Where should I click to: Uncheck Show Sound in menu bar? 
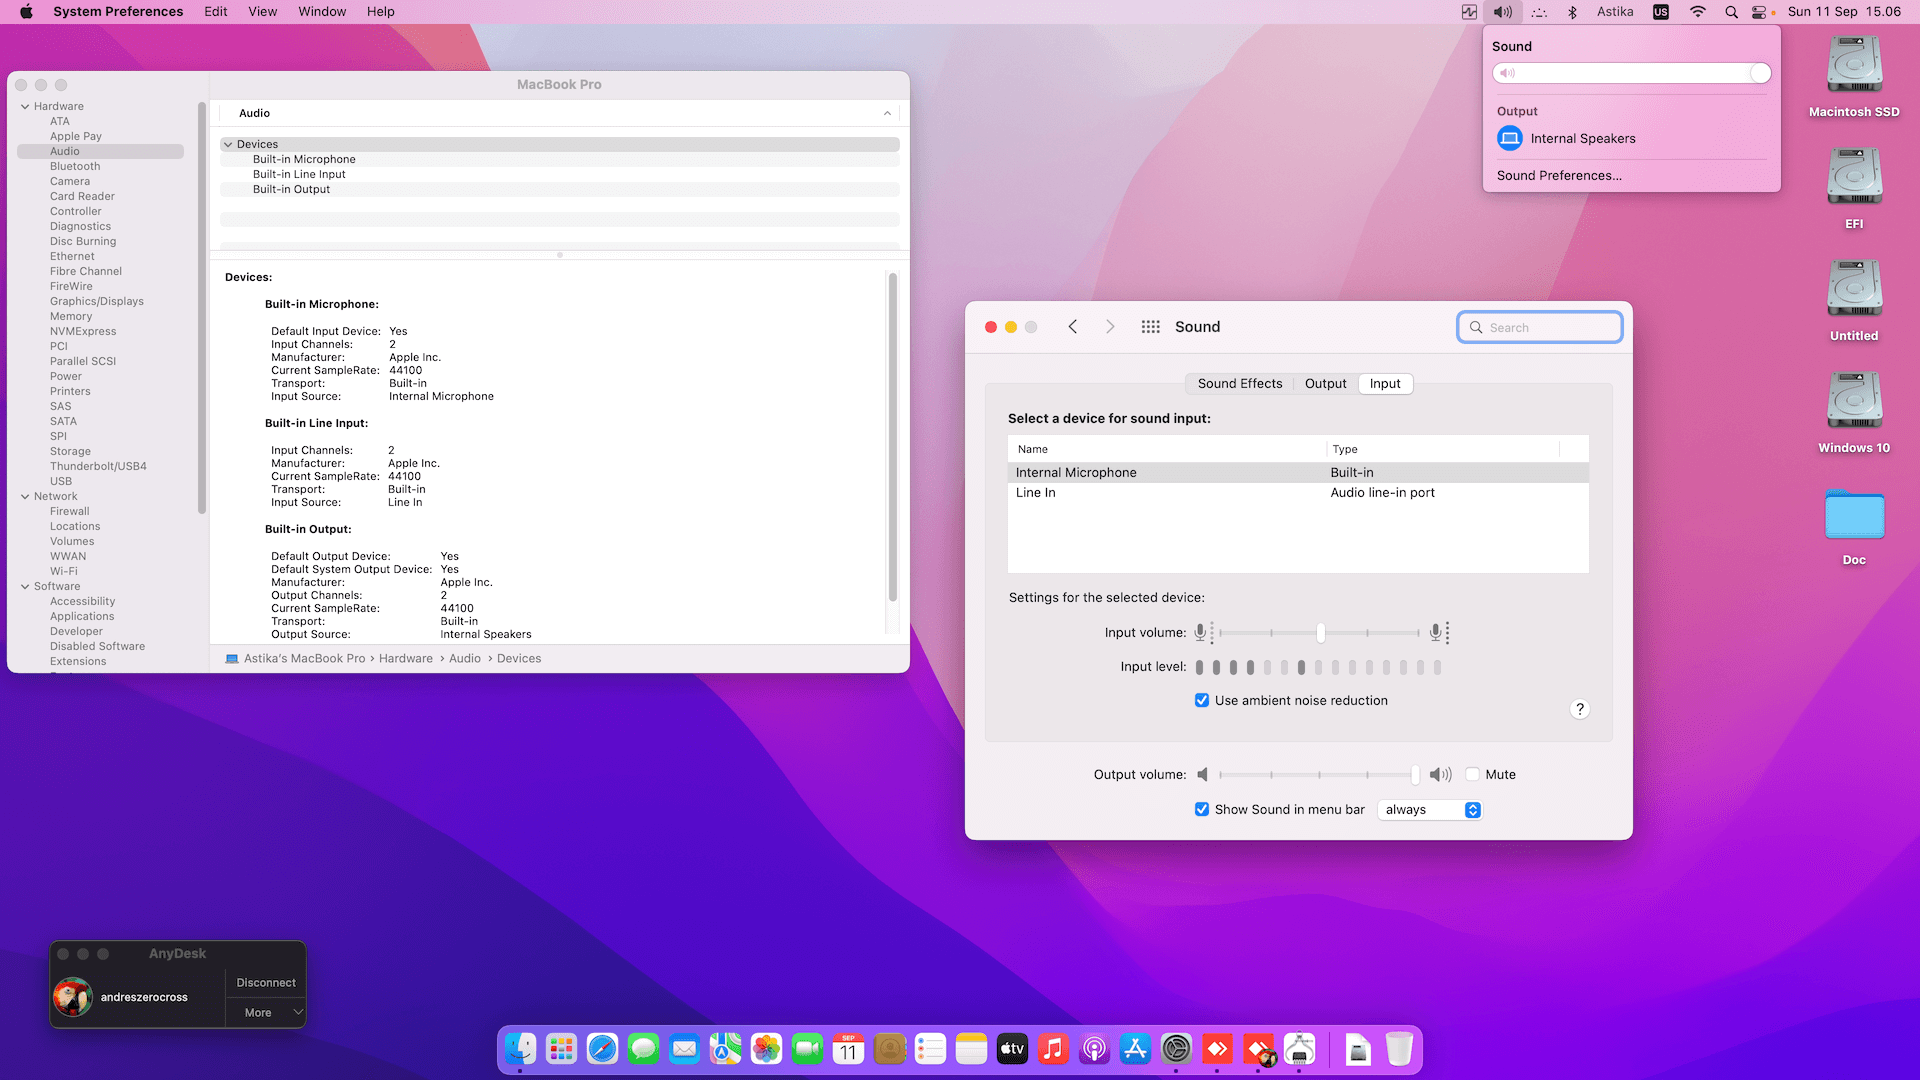pyautogui.click(x=1202, y=809)
